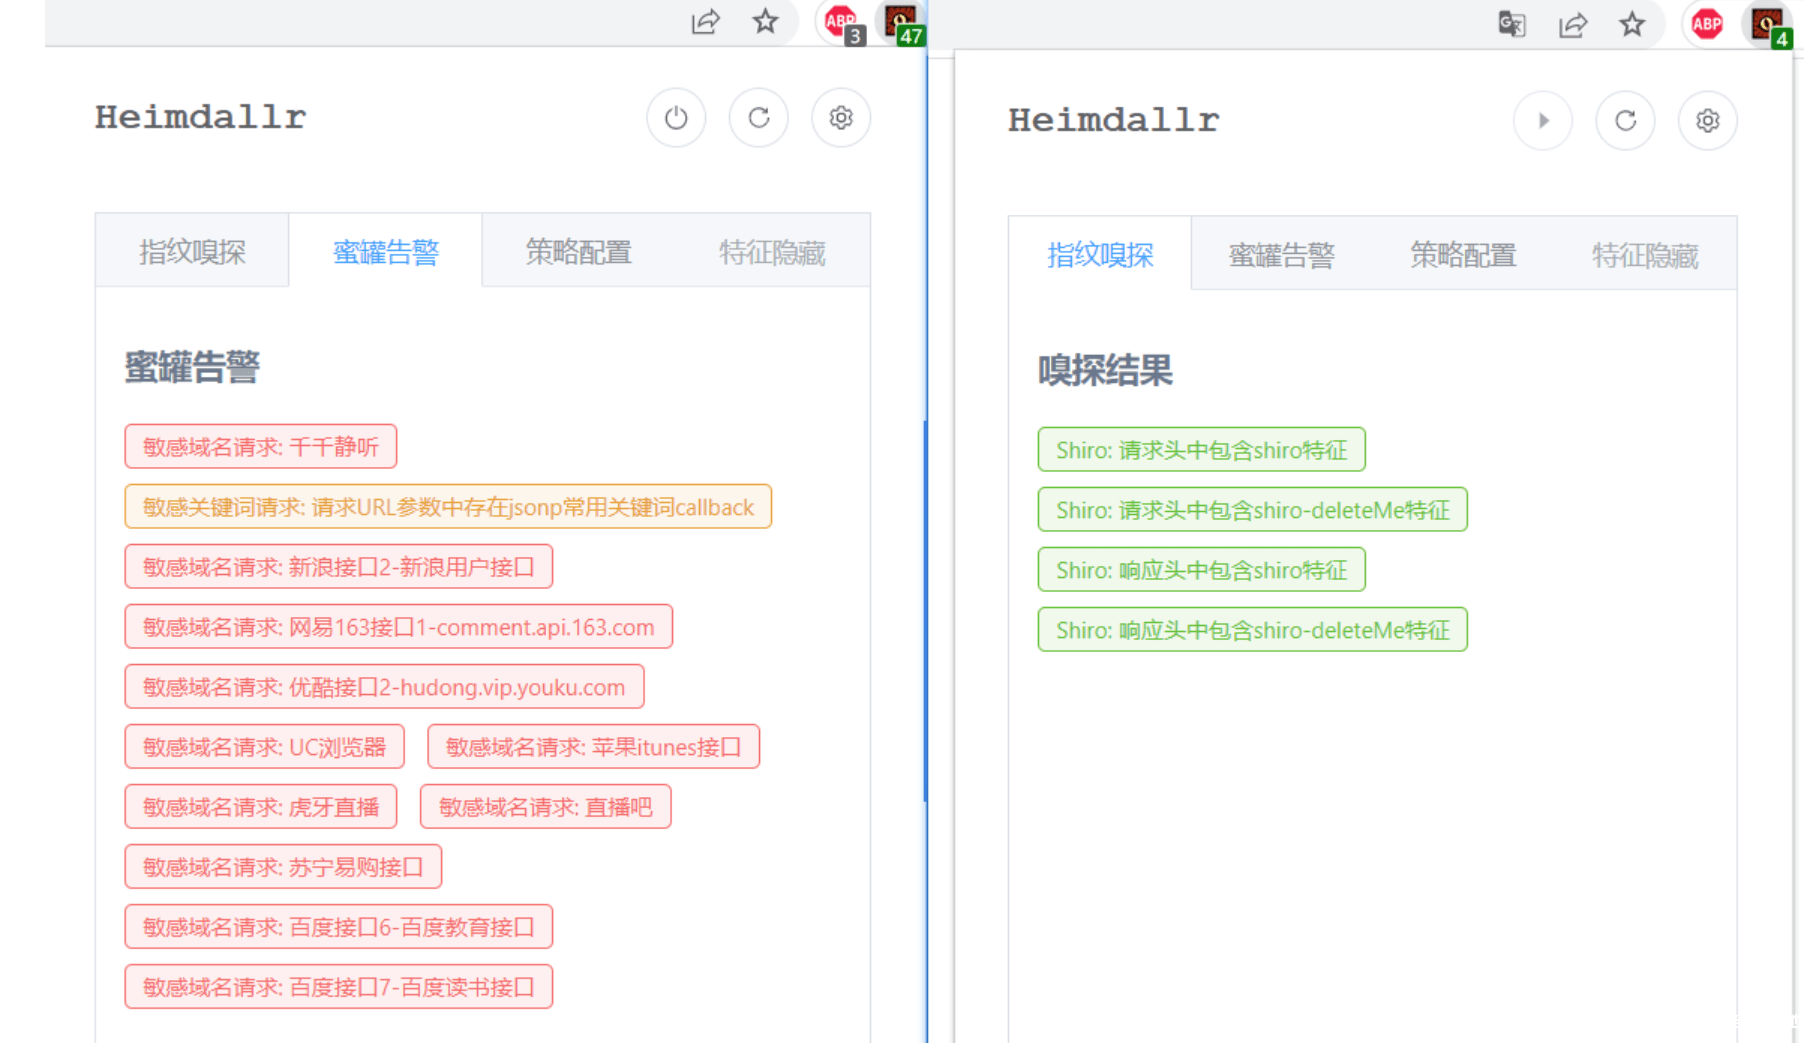Click the Shiro 请求头中包含shiro-deleteMe特征 result

coord(1252,510)
